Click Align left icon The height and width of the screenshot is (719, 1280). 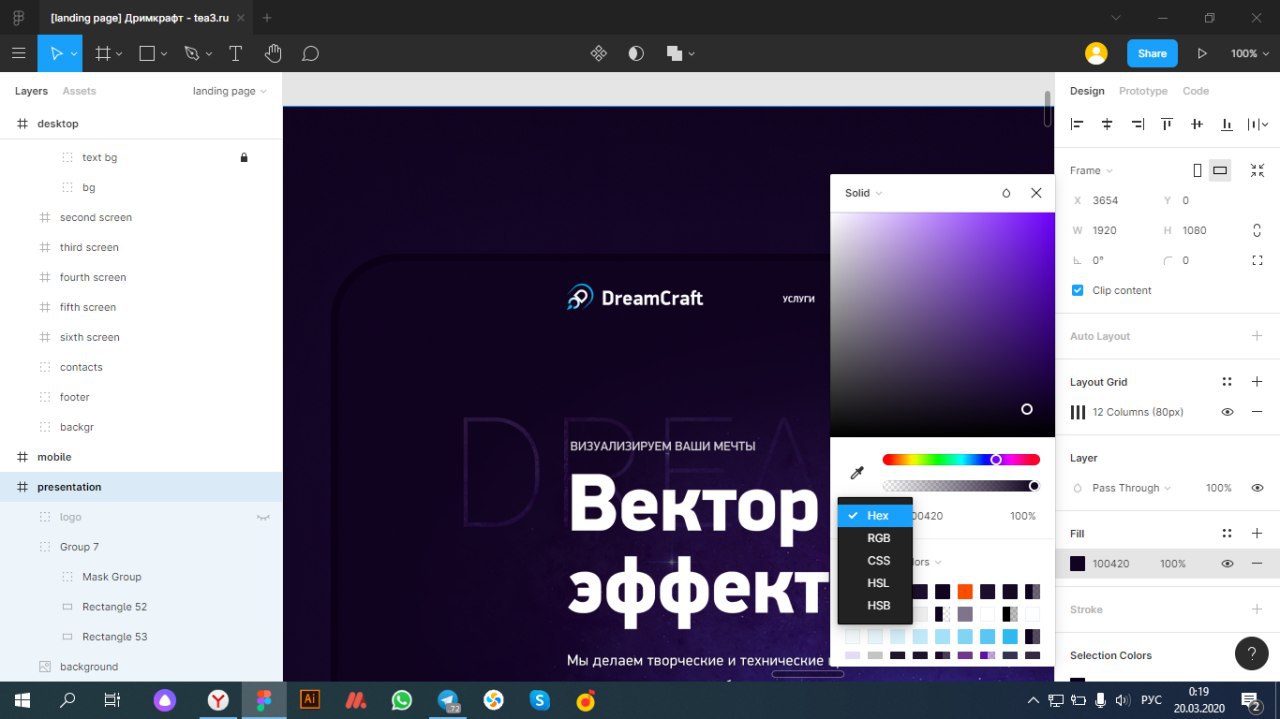pos(1077,124)
